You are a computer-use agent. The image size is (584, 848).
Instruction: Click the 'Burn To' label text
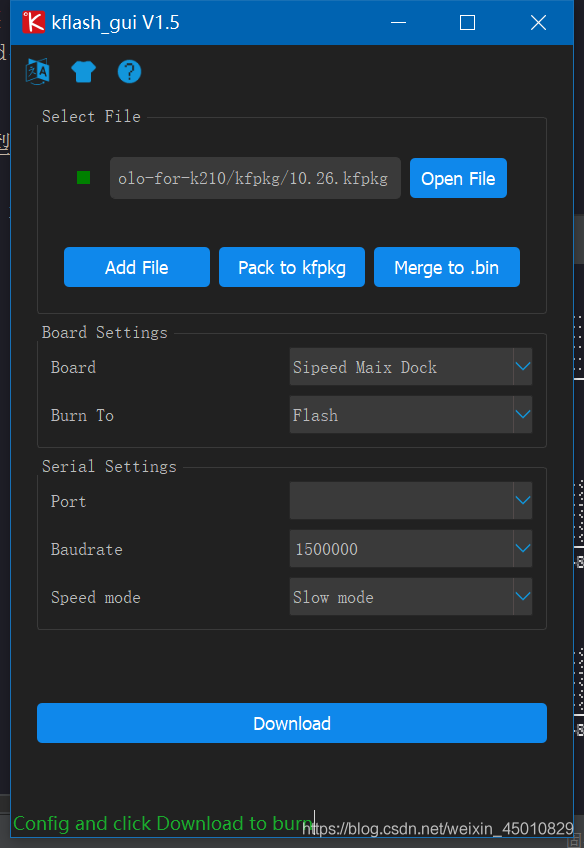point(82,415)
